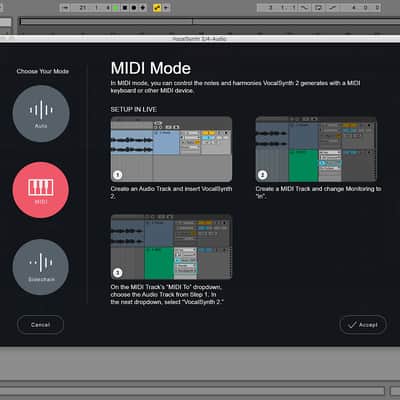Toggle the Loop switch
The height and width of the screenshot is (400, 400).
click(x=318, y=7)
